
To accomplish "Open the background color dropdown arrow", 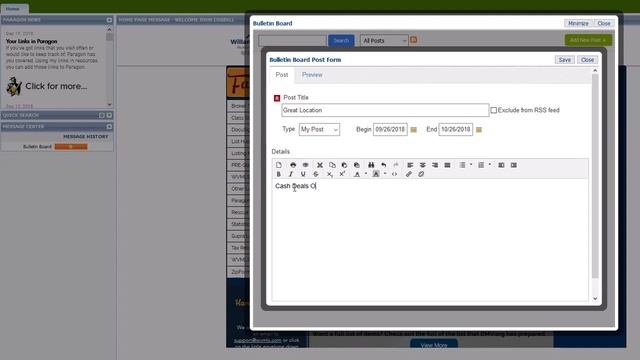I will tap(385, 174).
